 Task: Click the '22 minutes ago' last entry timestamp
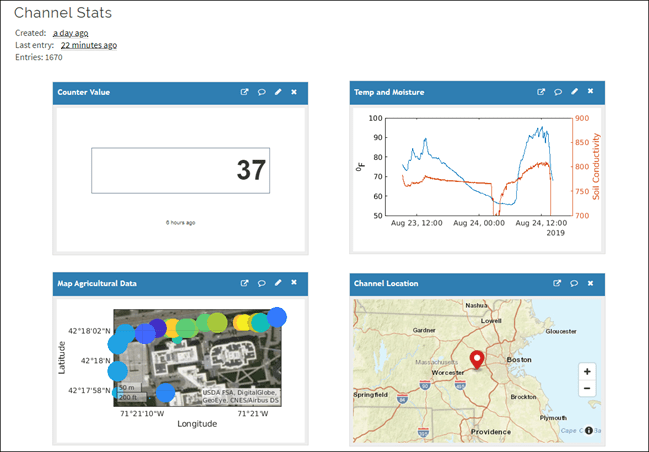89,45
